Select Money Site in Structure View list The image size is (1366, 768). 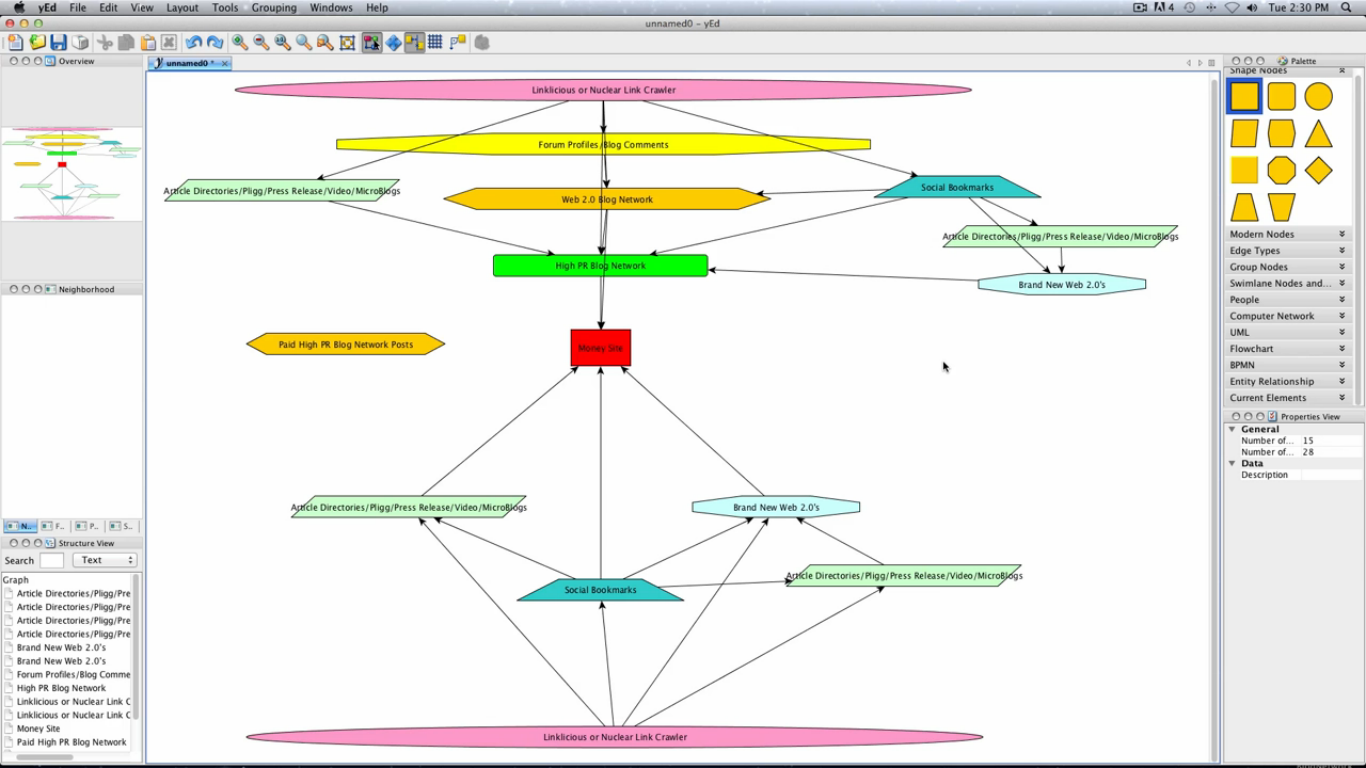click(38, 729)
